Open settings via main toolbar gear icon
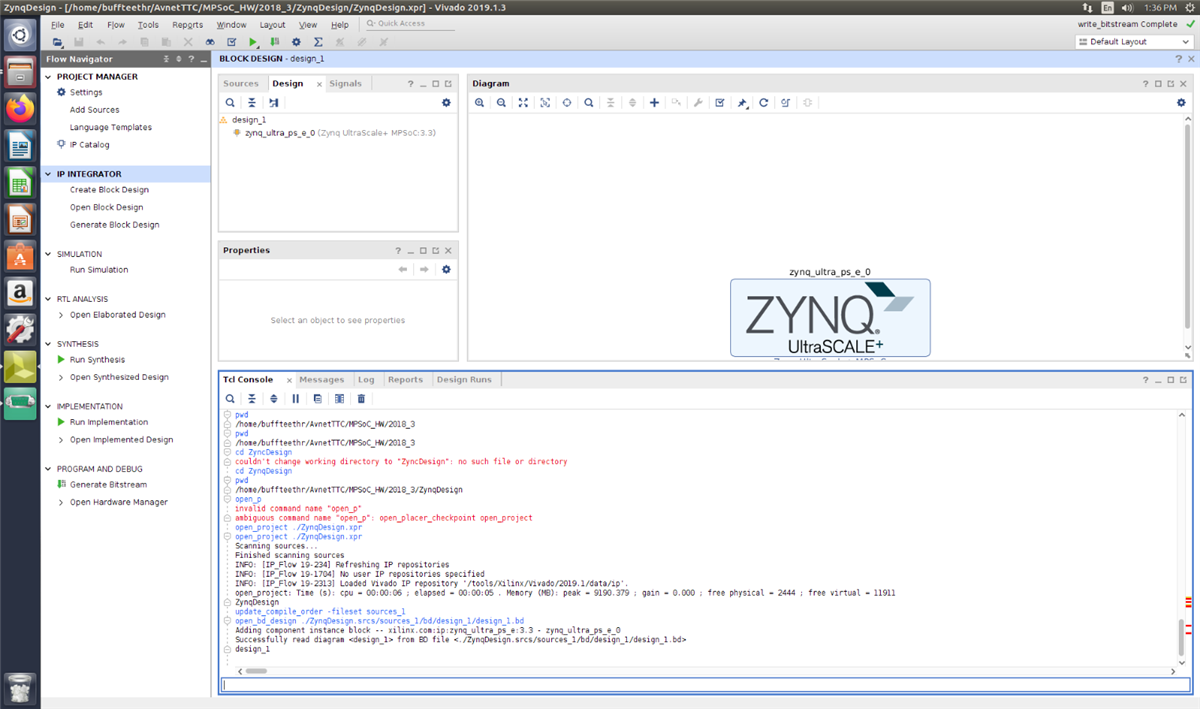The height and width of the screenshot is (709, 1200). [x=296, y=42]
